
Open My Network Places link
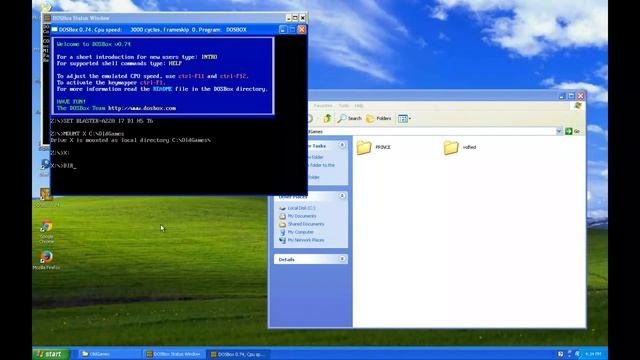click(x=302, y=240)
